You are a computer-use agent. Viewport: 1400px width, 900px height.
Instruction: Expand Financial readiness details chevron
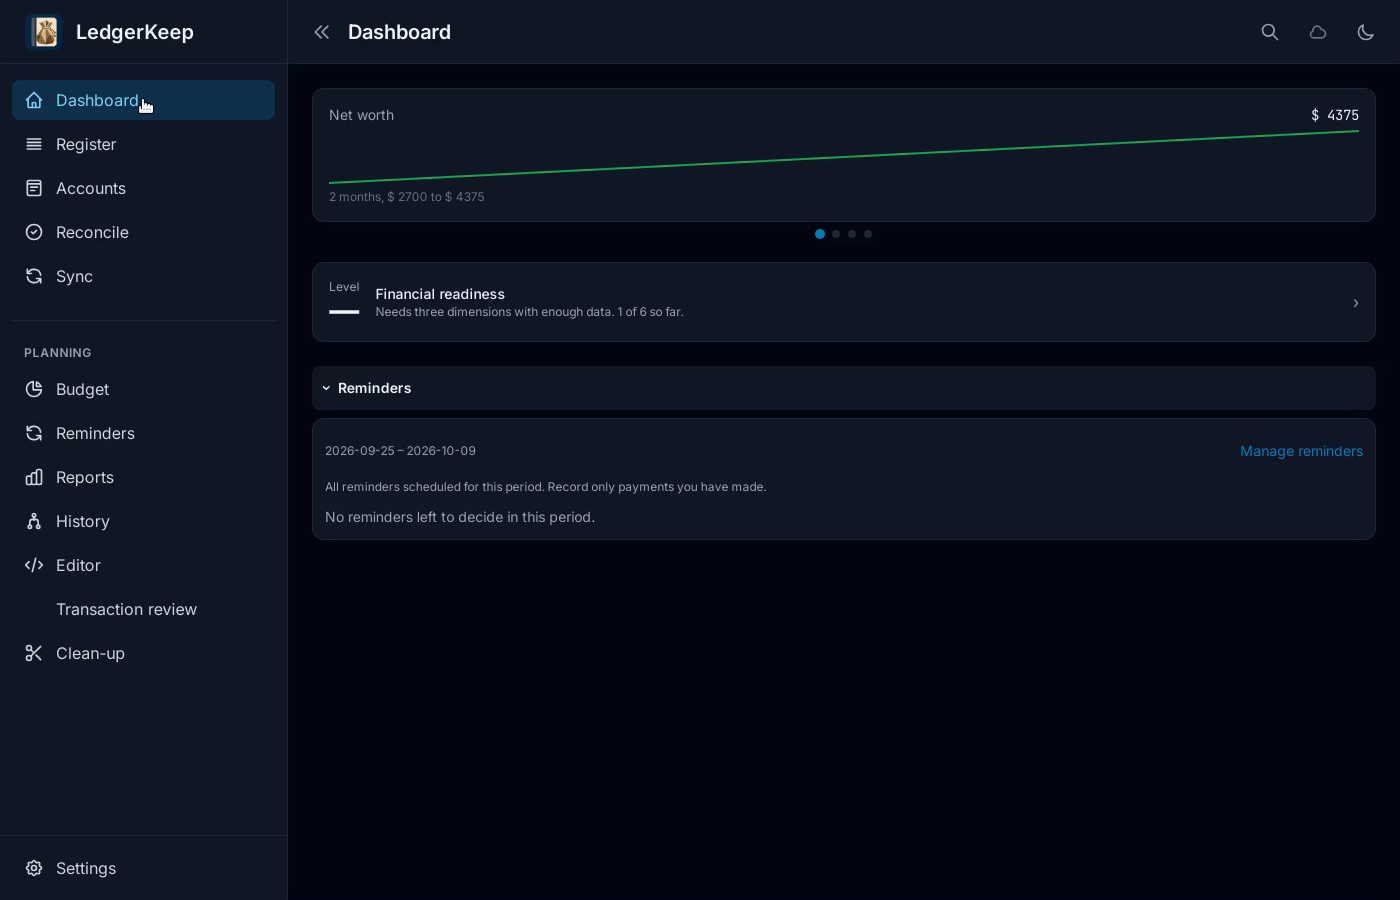pos(1356,303)
